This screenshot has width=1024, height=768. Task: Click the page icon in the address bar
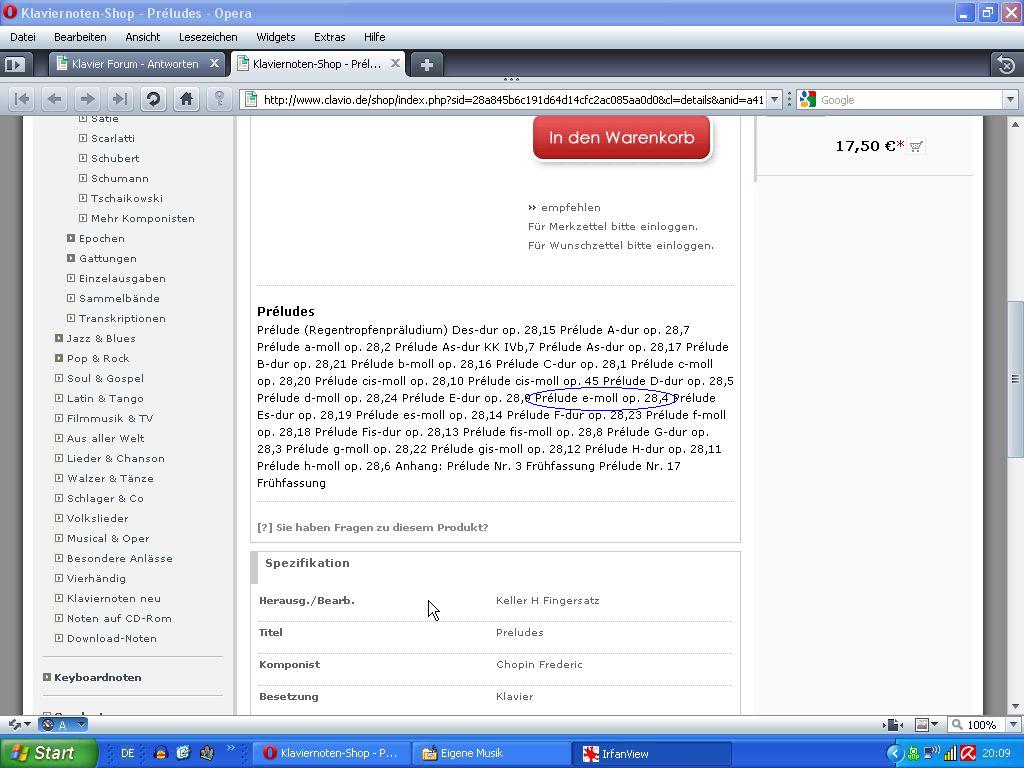(x=250, y=100)
